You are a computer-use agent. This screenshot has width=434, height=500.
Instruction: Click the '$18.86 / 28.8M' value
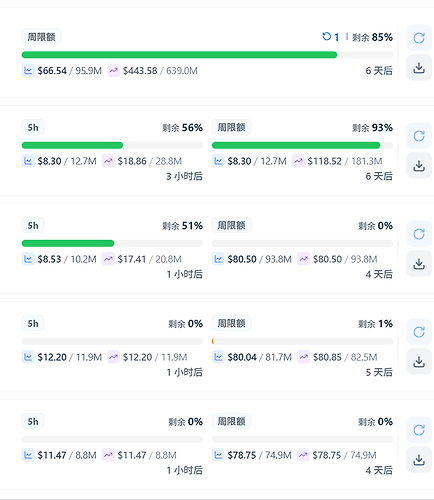tap(150, 161)
